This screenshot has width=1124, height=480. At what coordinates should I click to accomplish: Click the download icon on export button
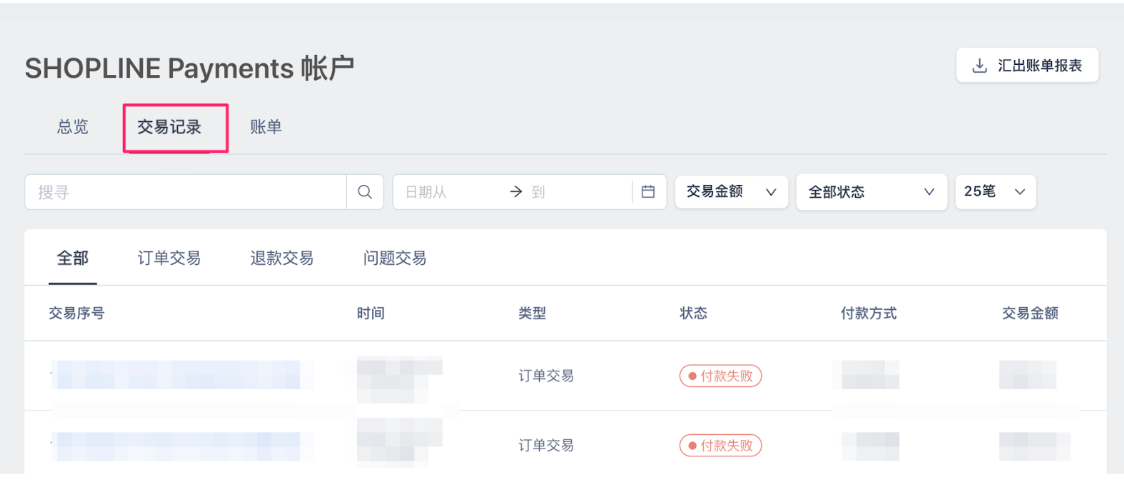(x=978, y=67)
